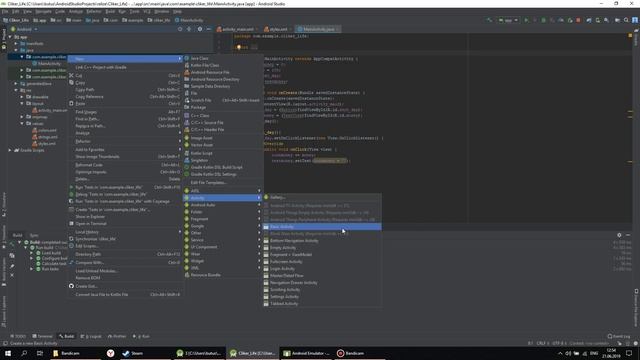Click the Scratch File icon

[187, 100]
